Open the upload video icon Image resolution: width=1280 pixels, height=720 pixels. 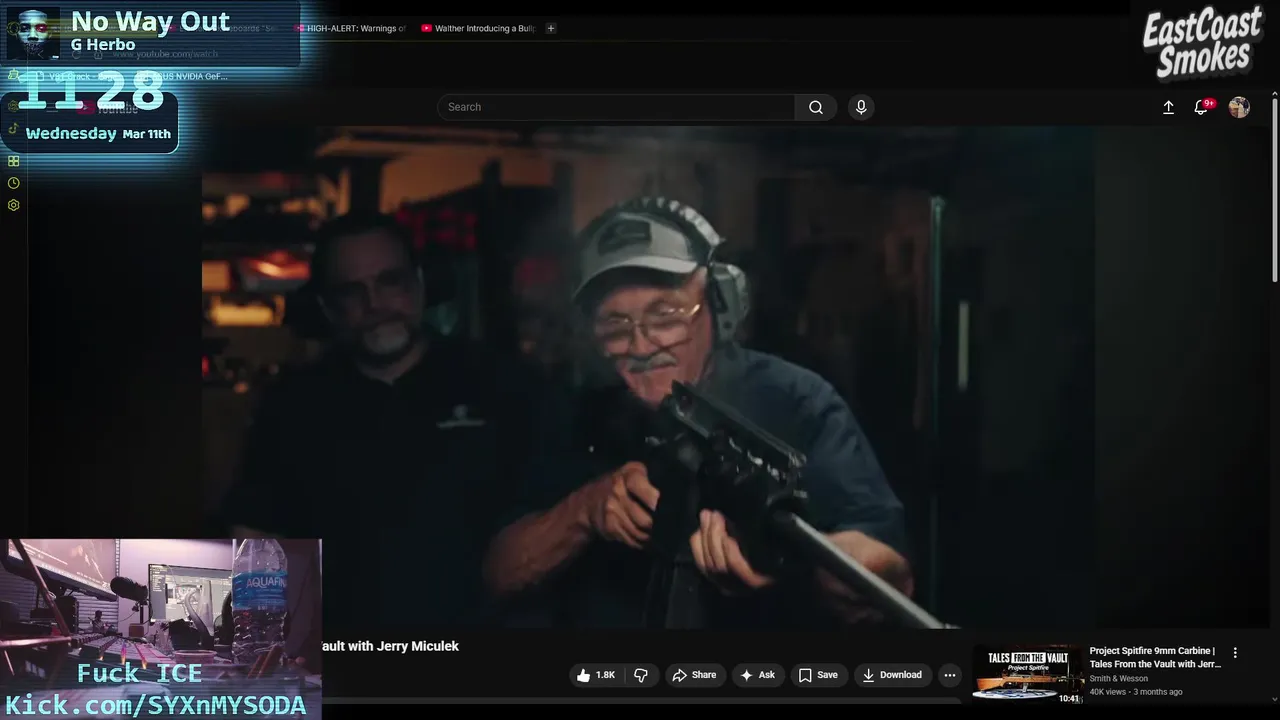click(x=1168, y=107)
